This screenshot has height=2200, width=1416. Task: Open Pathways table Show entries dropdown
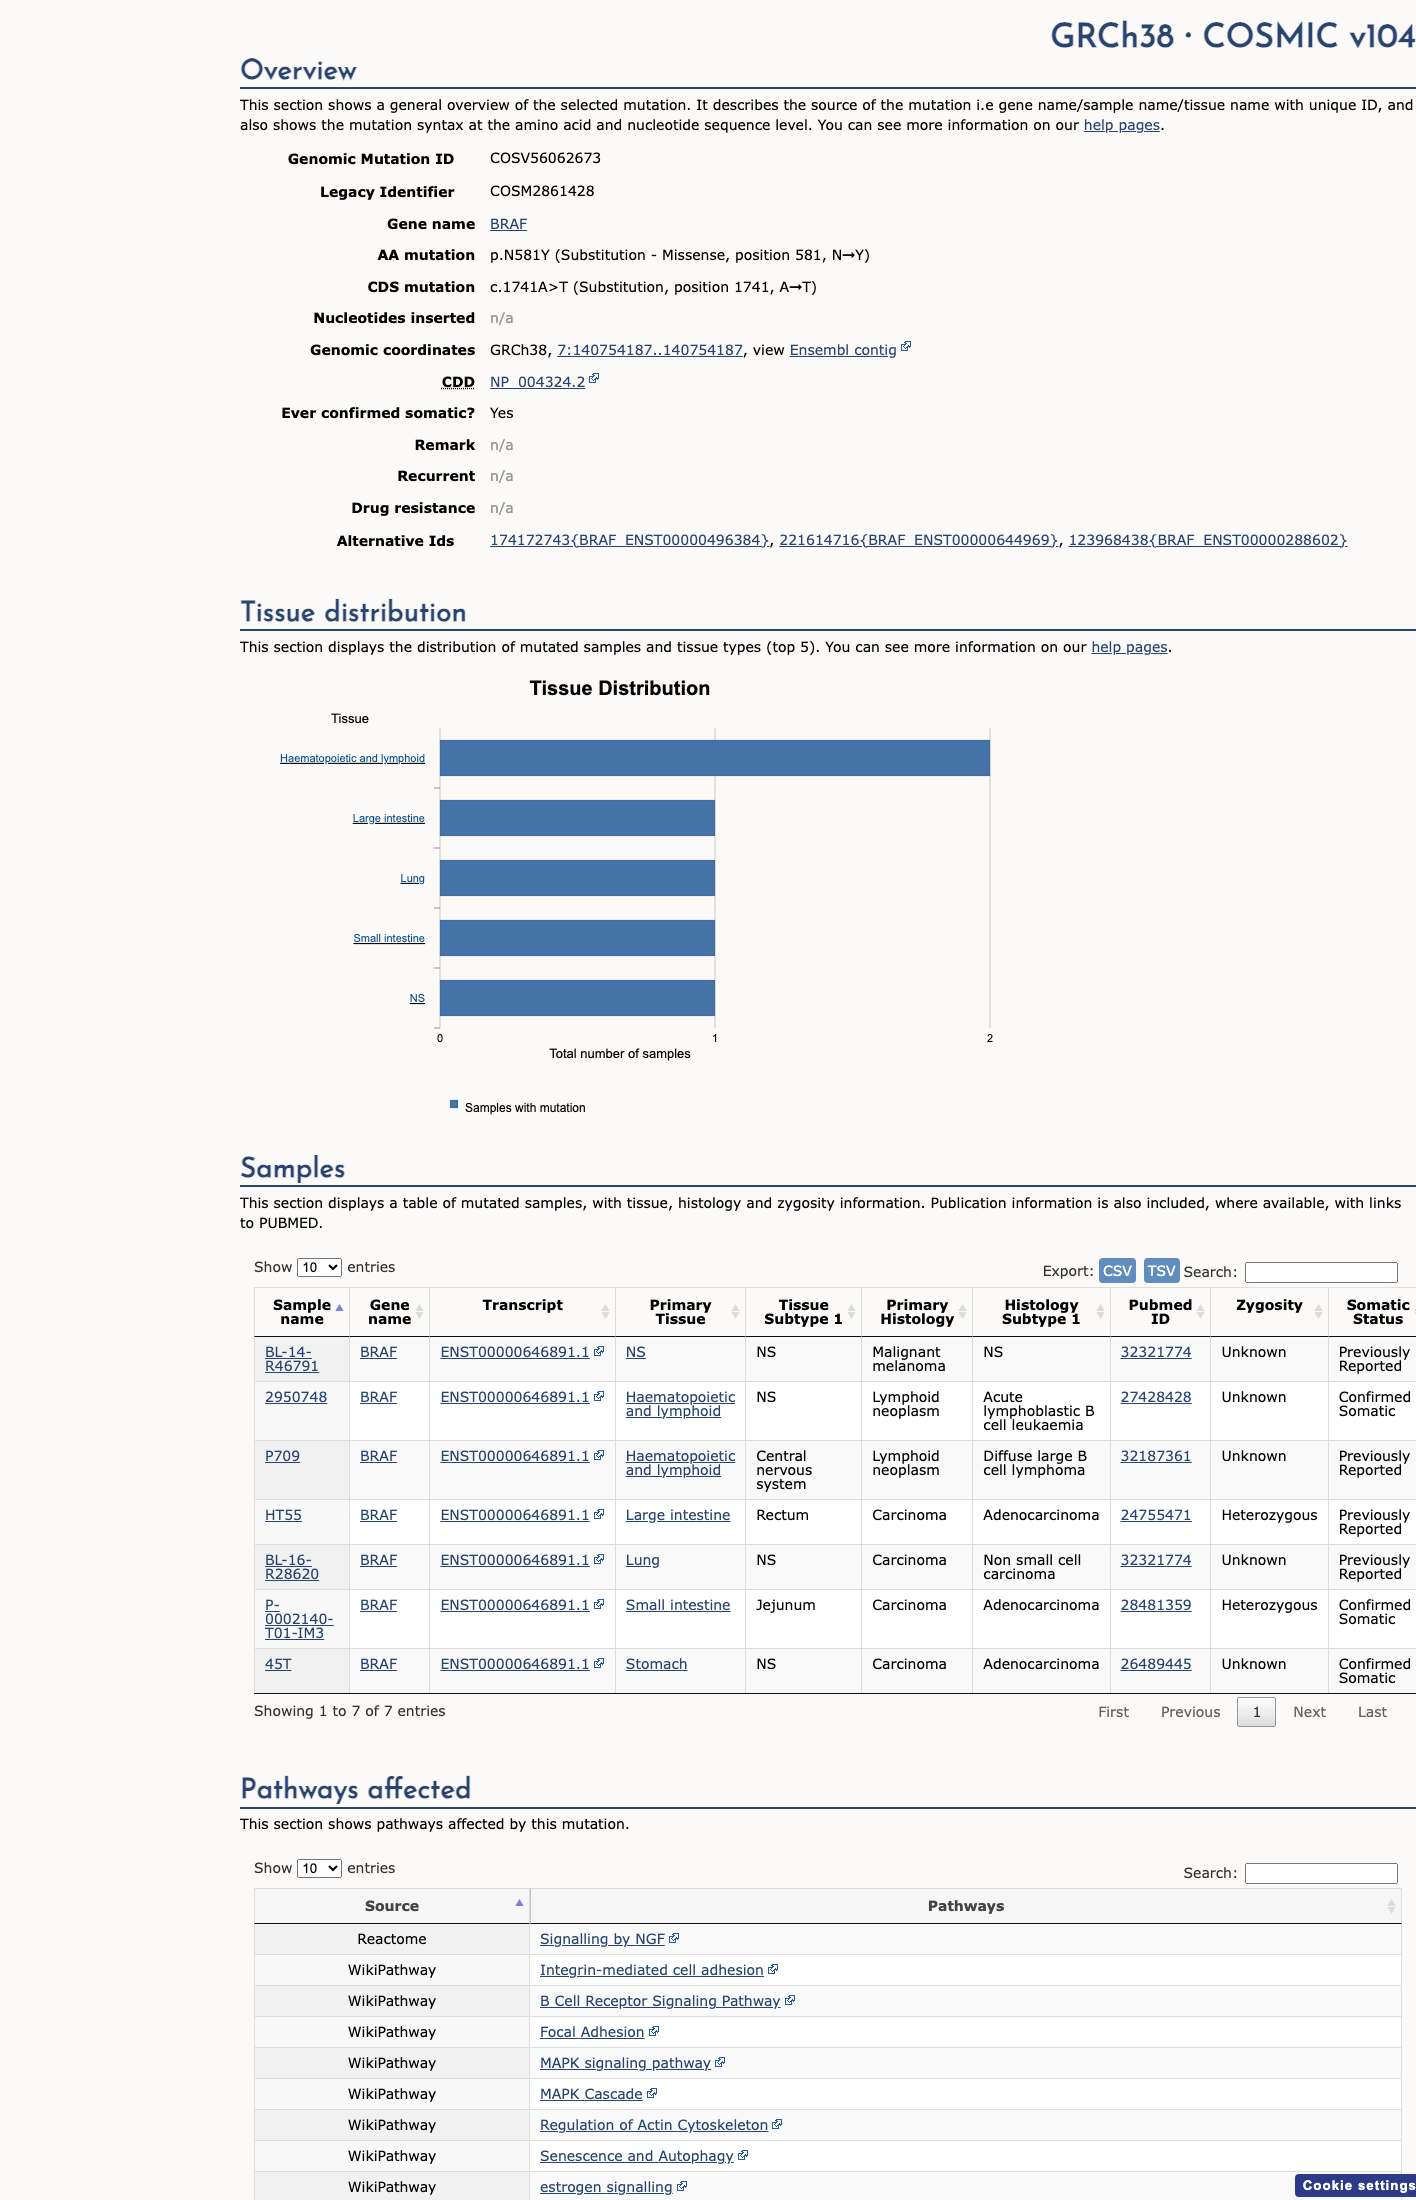(x=319, y=1868)
